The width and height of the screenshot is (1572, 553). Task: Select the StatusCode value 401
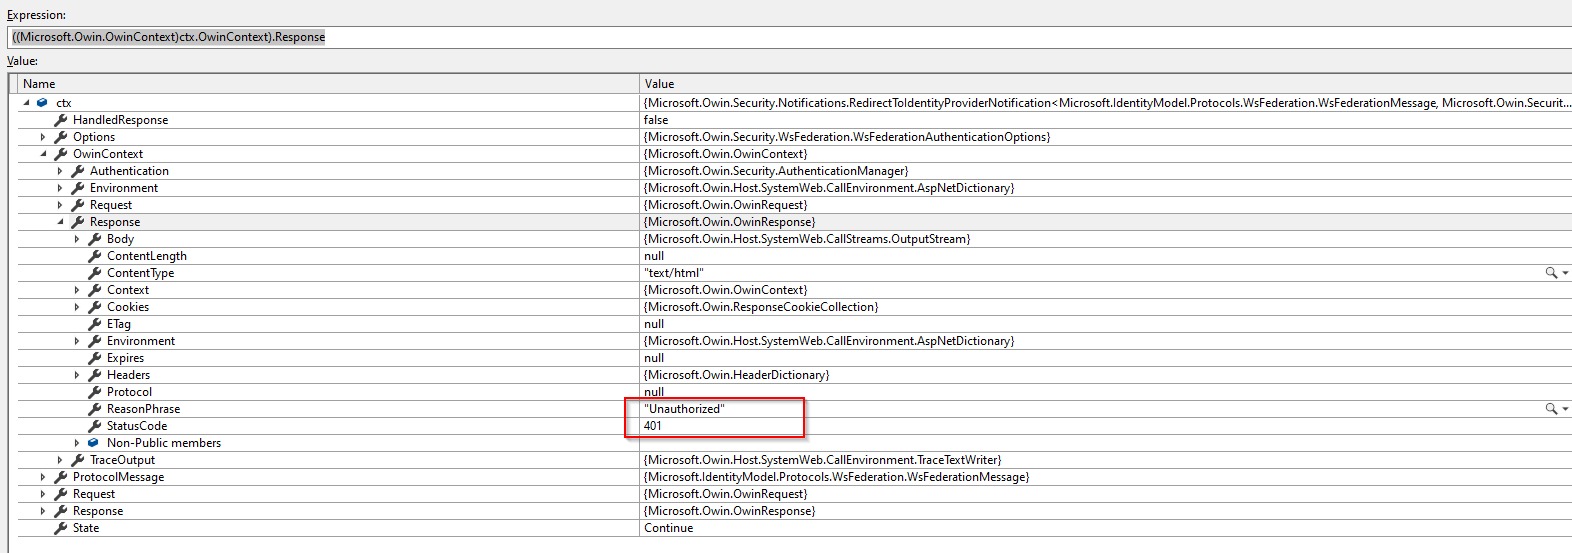(x=653, y=426)
